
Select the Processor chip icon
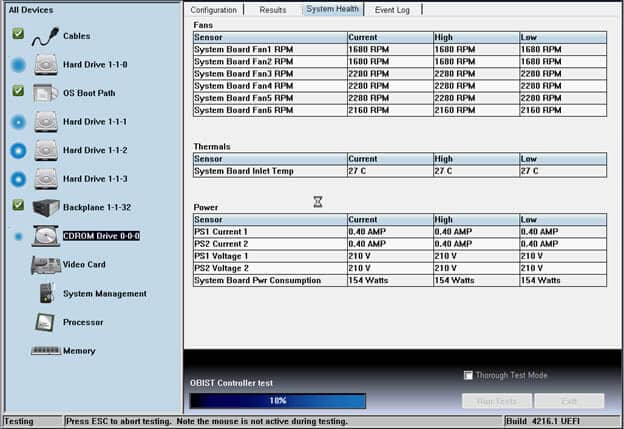point(46,322)
